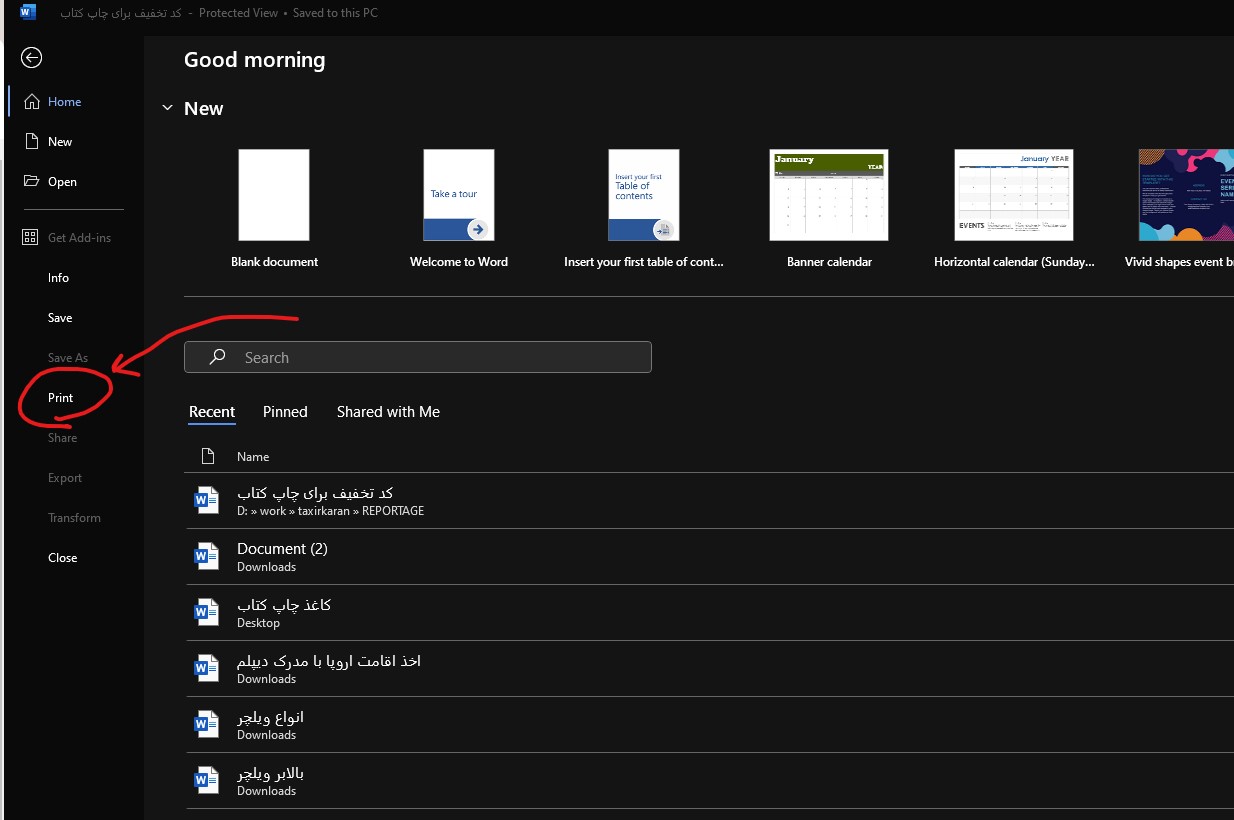The image size is (1234, 820).
Task: Open the Info menu item
Action: pyautogui.click(x=58, y=278)
